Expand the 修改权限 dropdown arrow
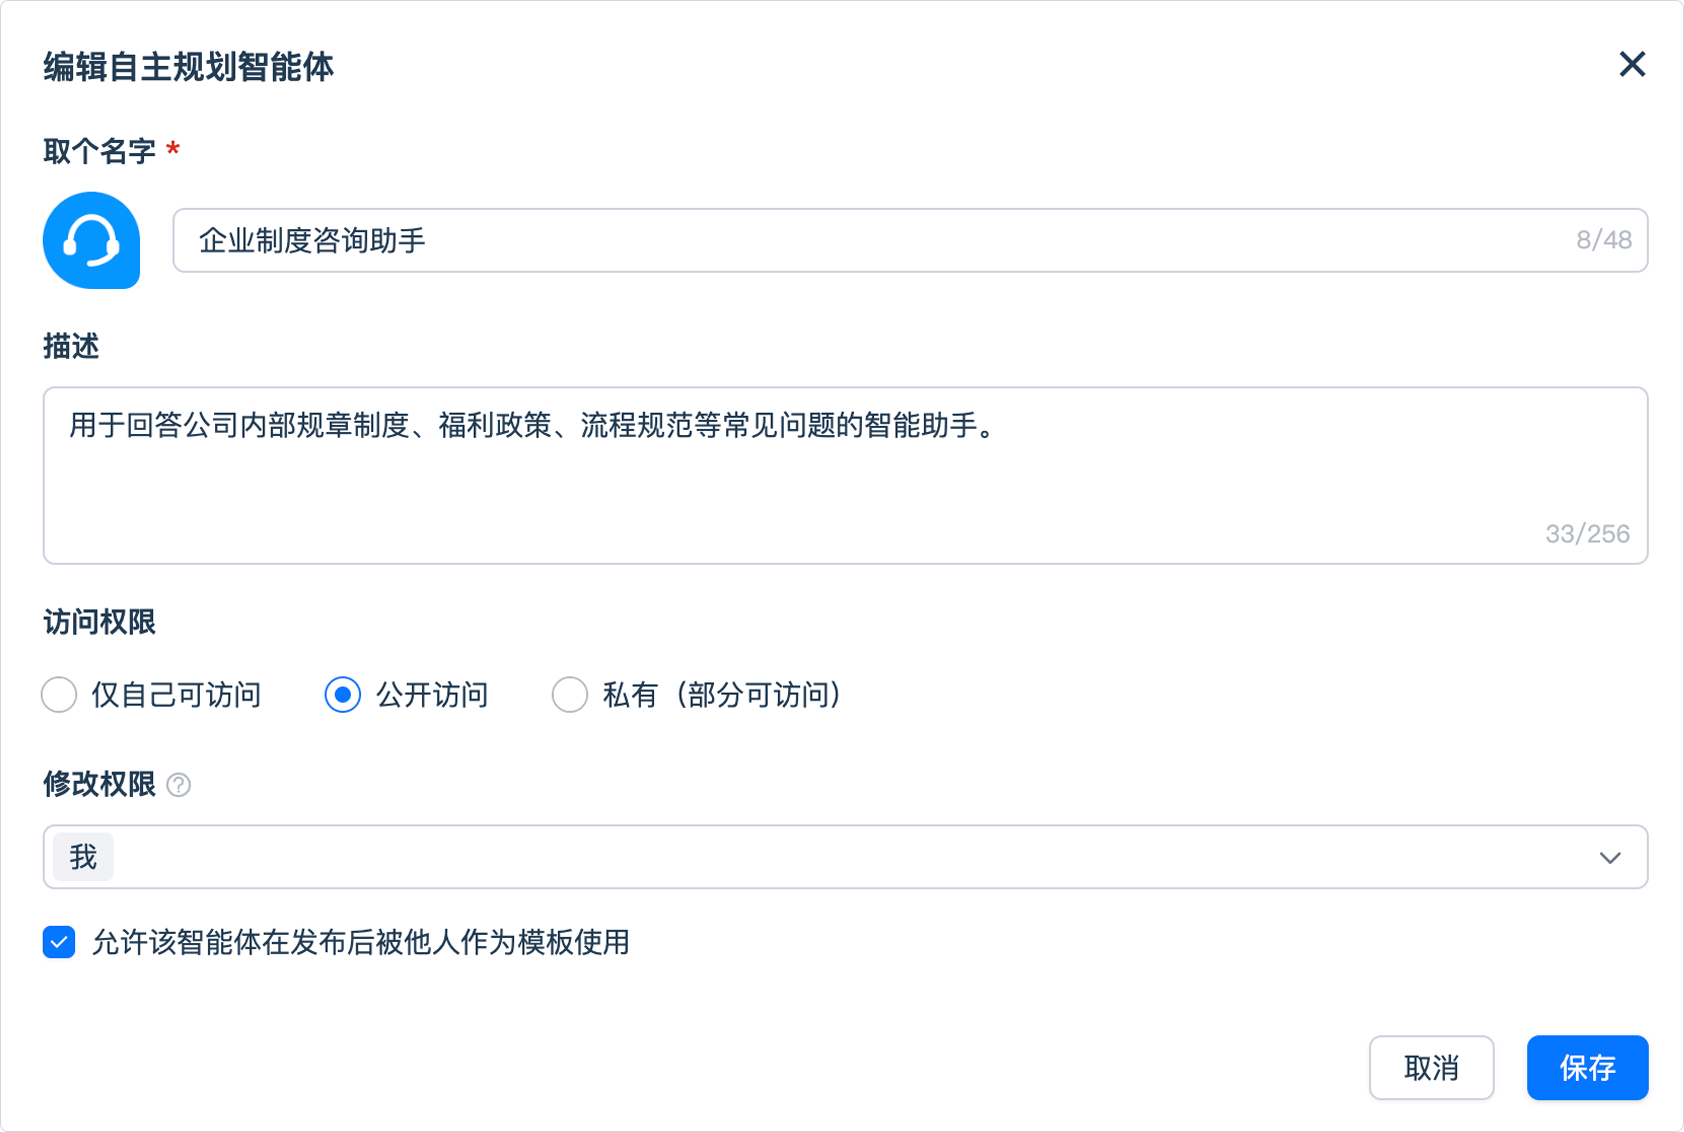1684x1132 pixels. coord(1609,858)
